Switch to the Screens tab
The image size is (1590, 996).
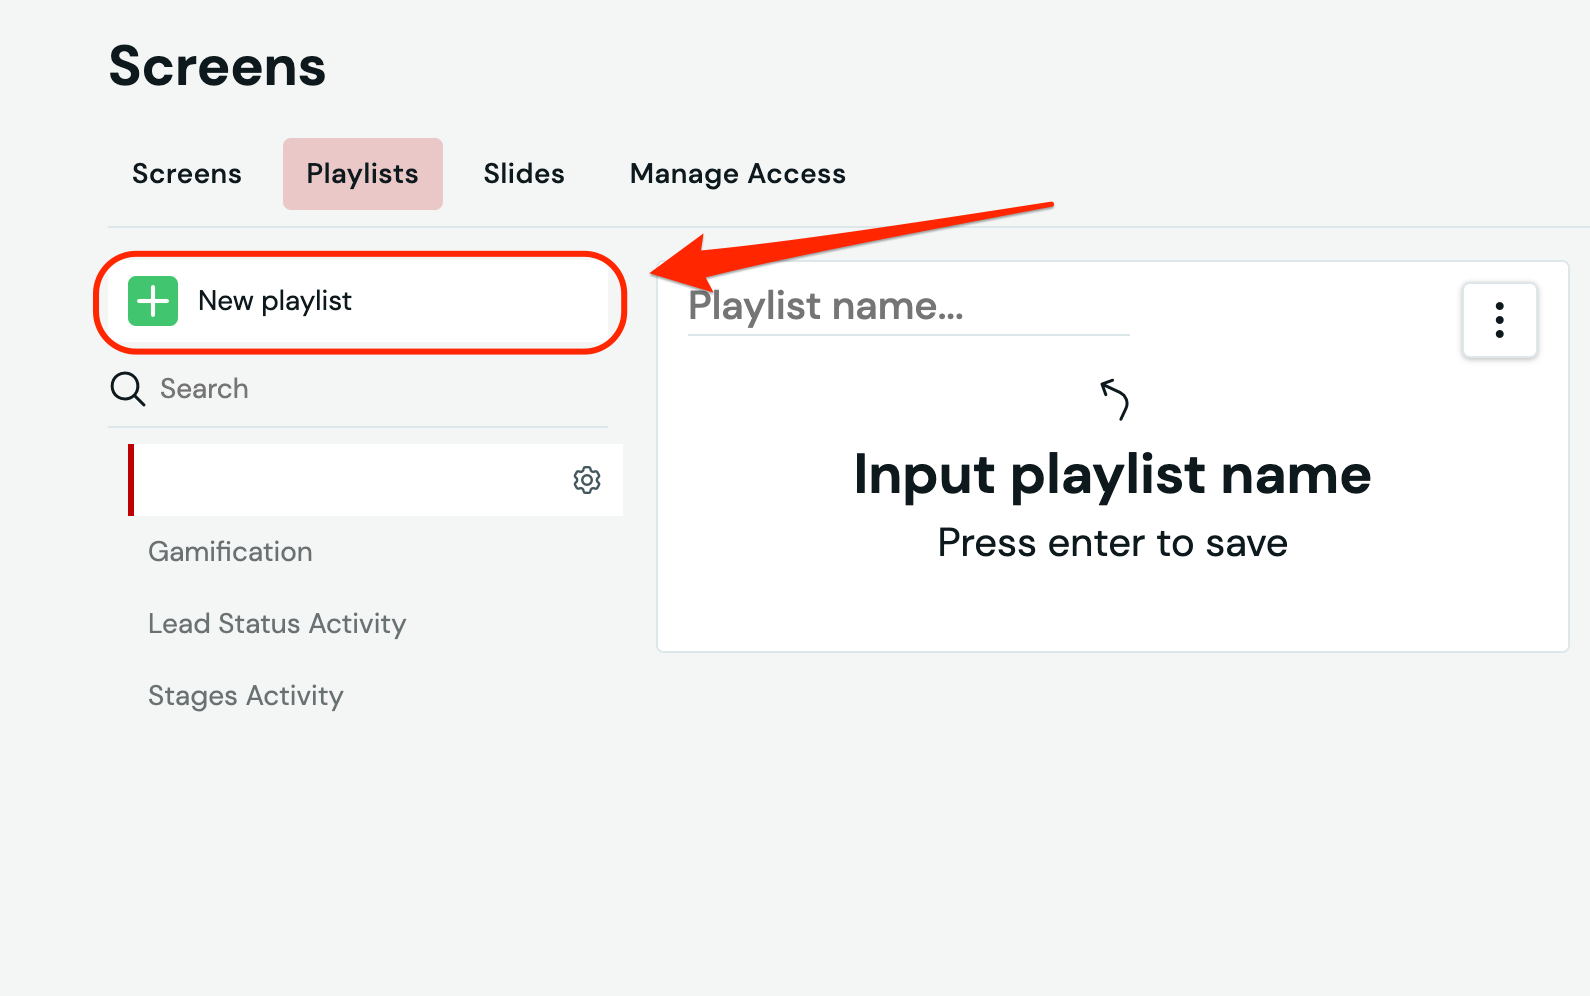pos(187,174)
